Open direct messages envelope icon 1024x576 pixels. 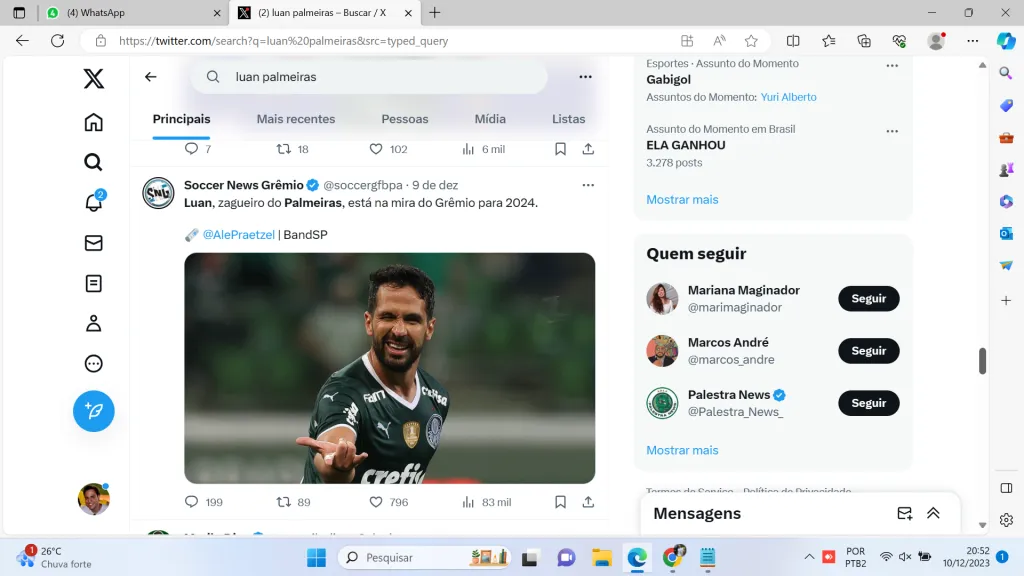93,243
